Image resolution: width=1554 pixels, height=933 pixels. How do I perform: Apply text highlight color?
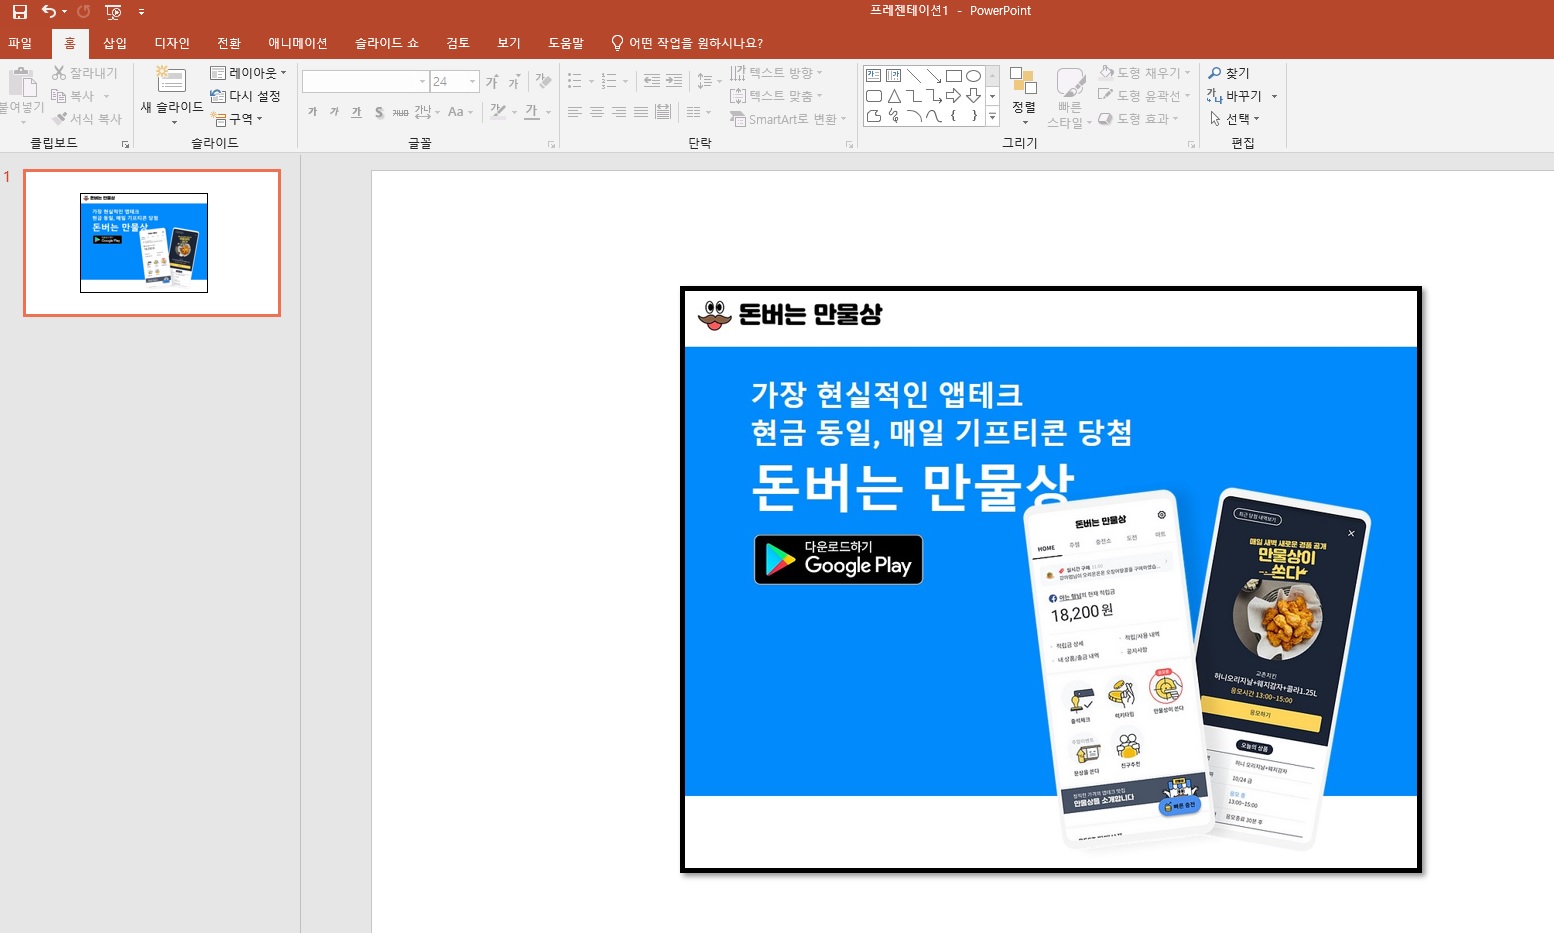(498, 112)
